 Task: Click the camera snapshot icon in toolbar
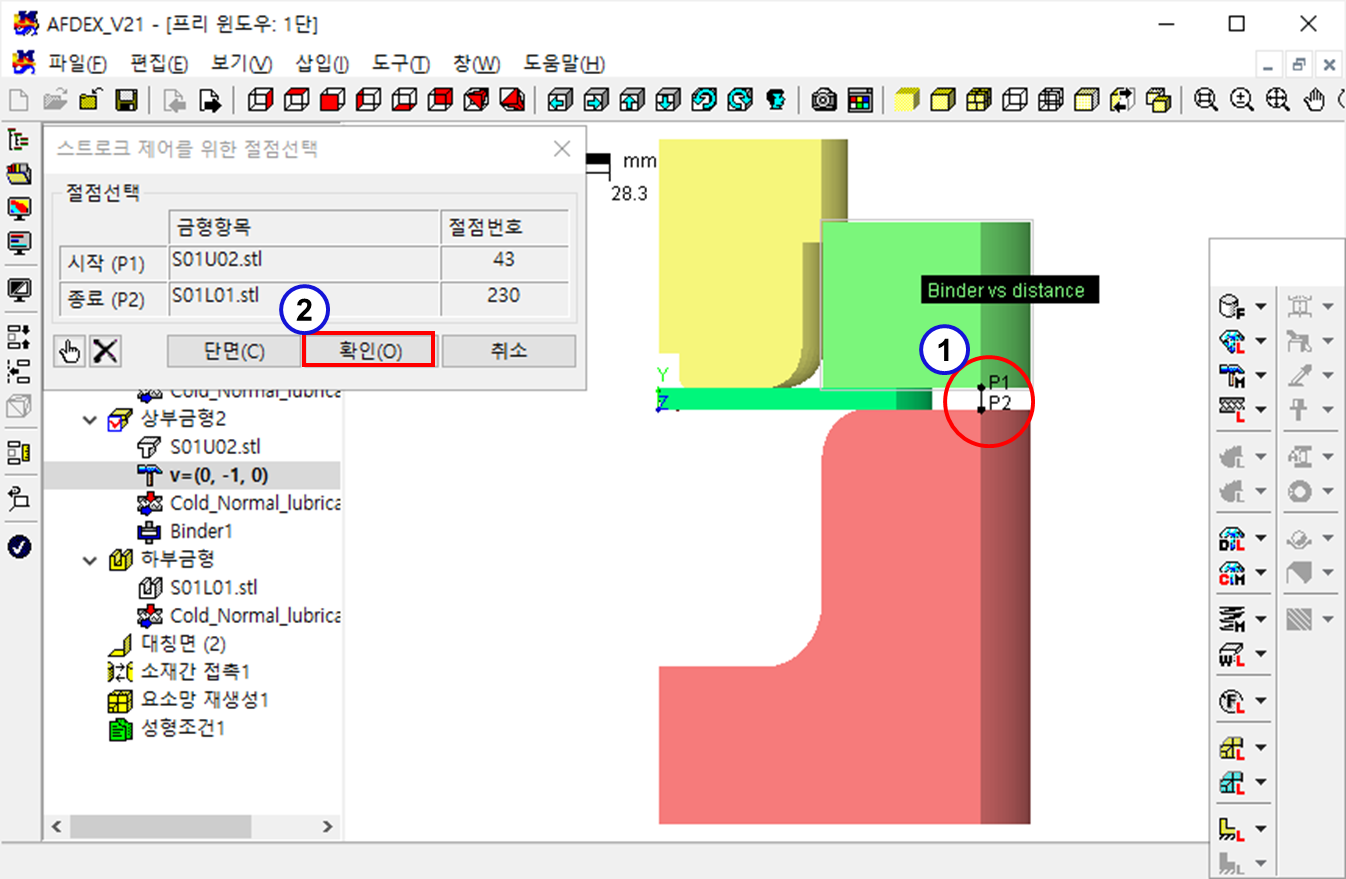(824, 100)
